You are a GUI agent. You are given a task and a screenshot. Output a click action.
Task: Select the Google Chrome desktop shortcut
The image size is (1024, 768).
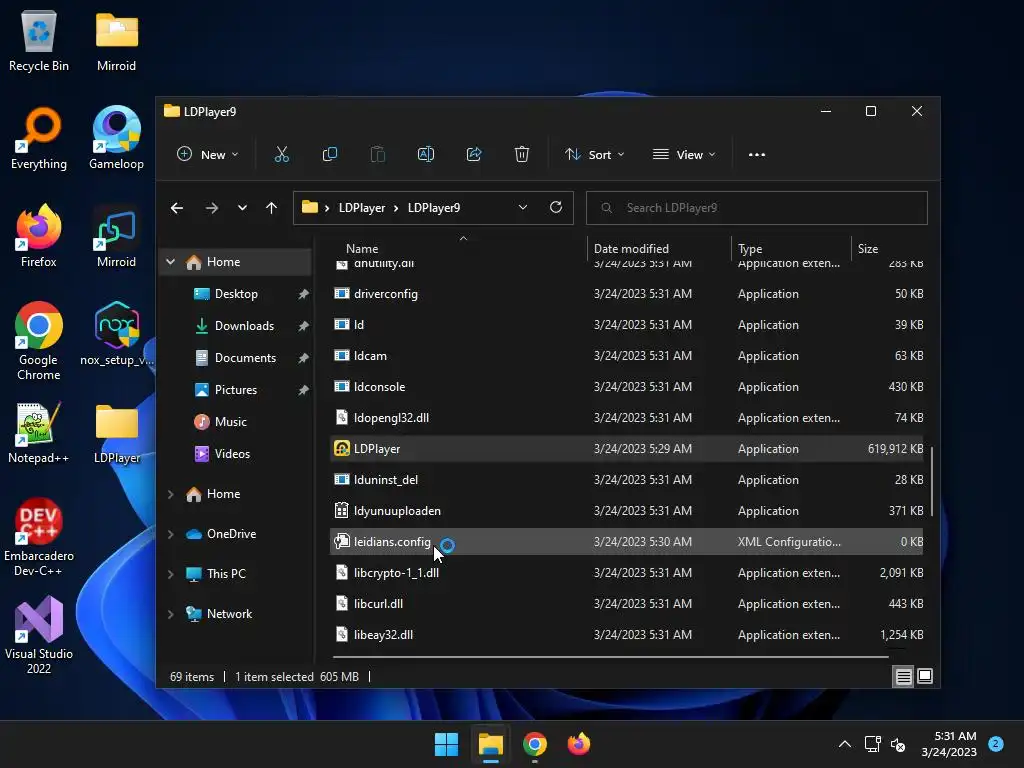coord(39,341)
